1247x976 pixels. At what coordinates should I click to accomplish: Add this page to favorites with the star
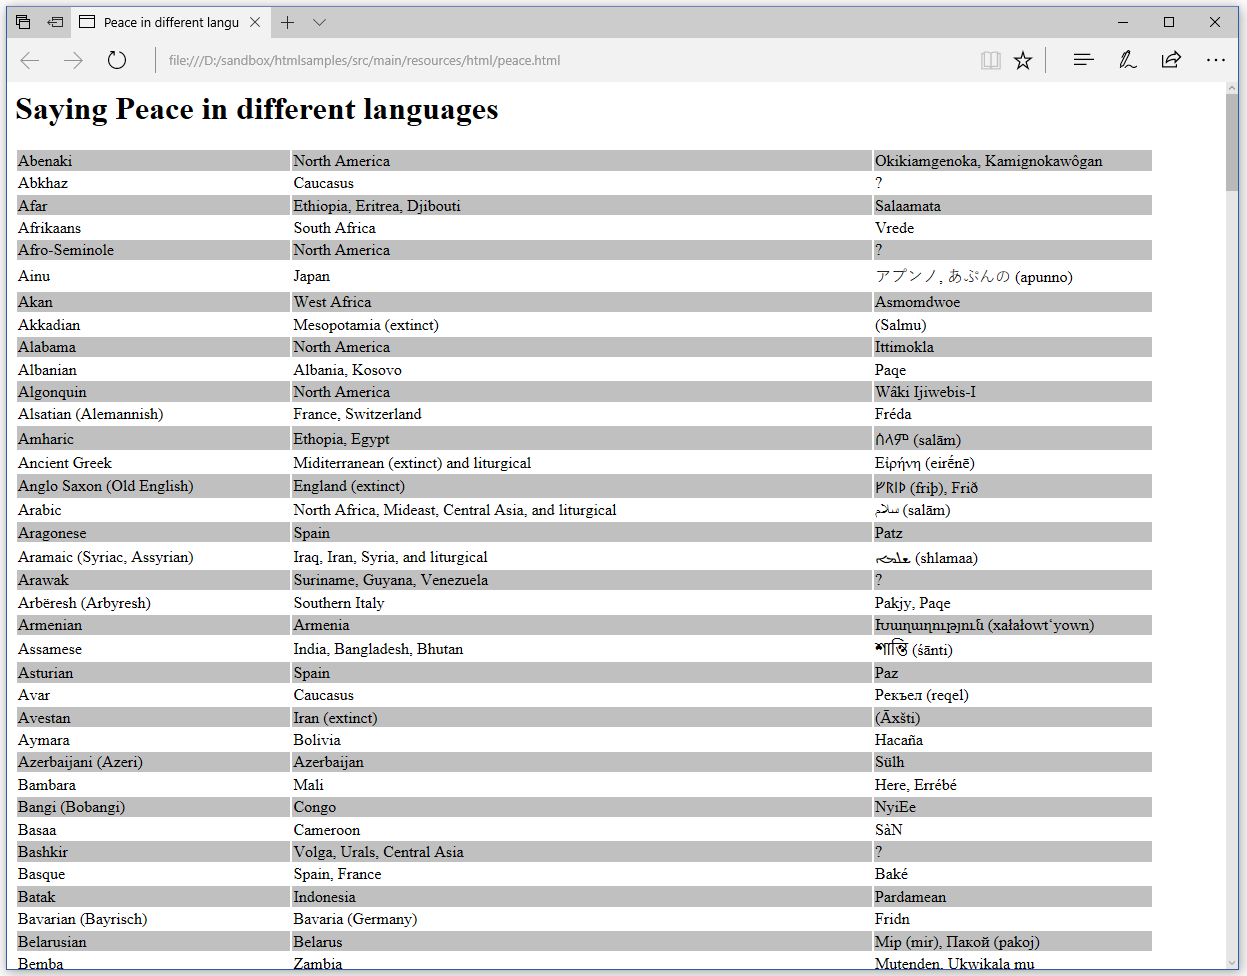(x=1023, y=60)
